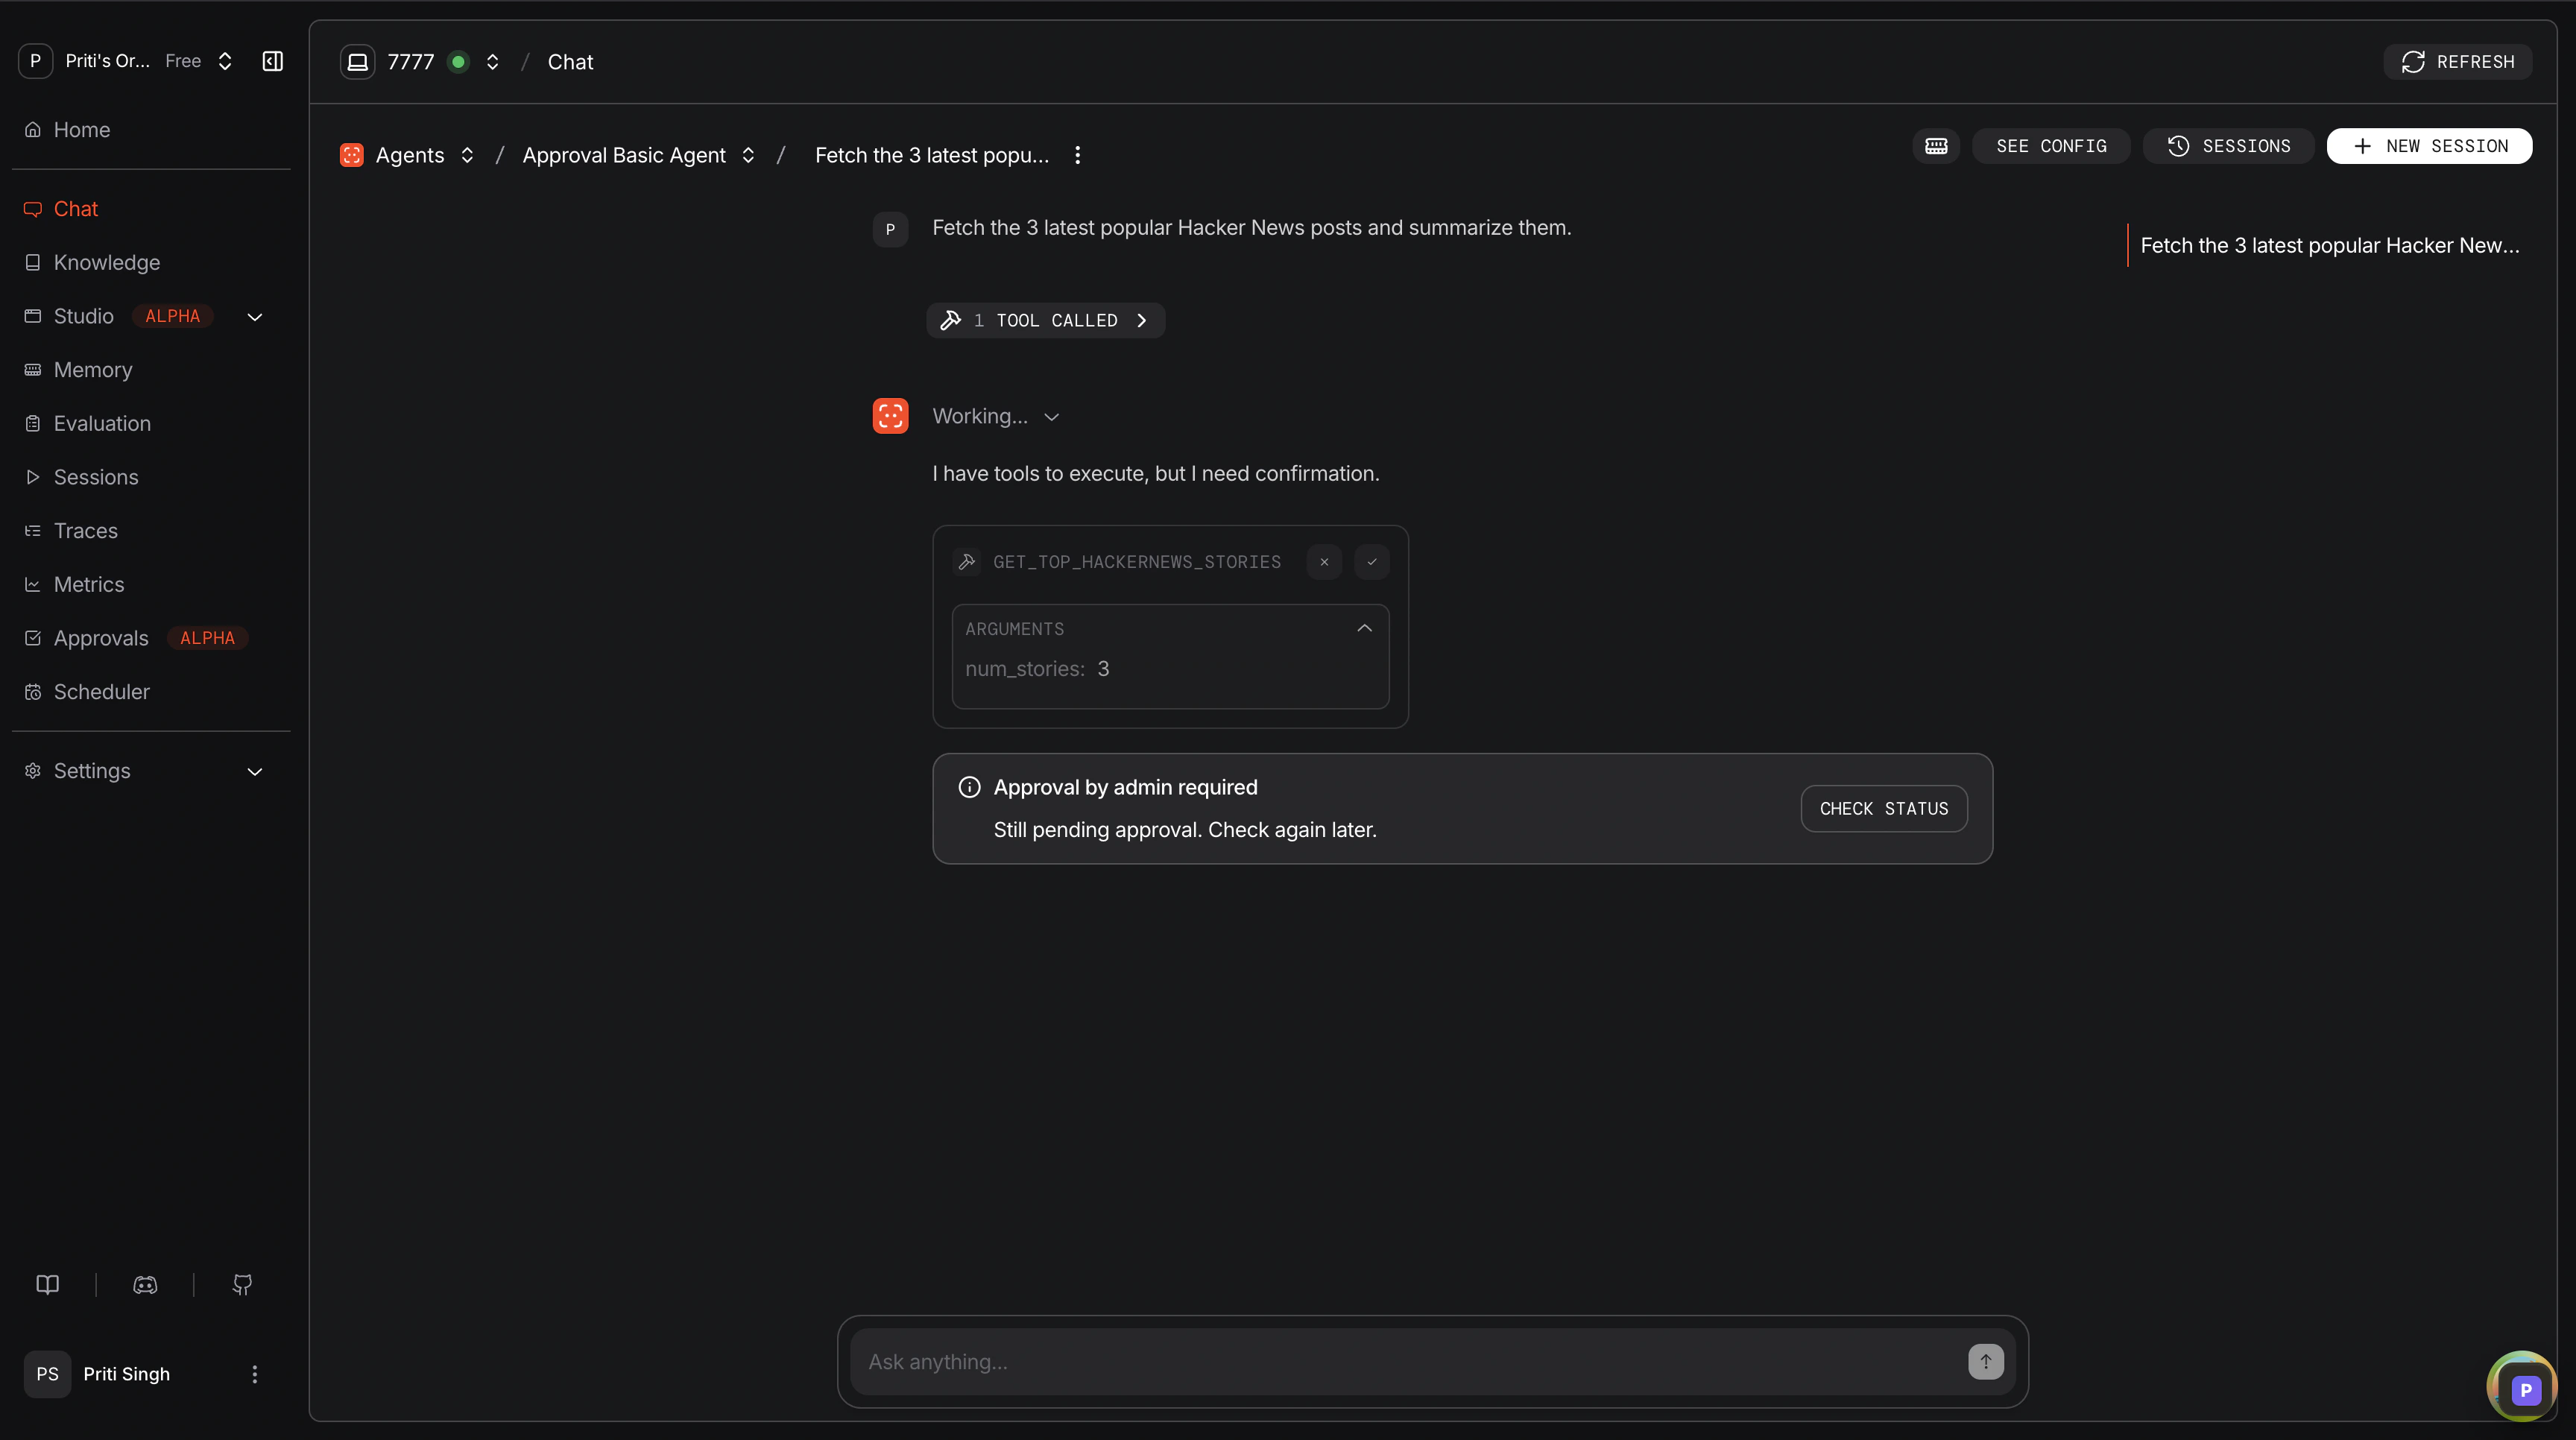Open the Scheduler section

click(100, 691)
